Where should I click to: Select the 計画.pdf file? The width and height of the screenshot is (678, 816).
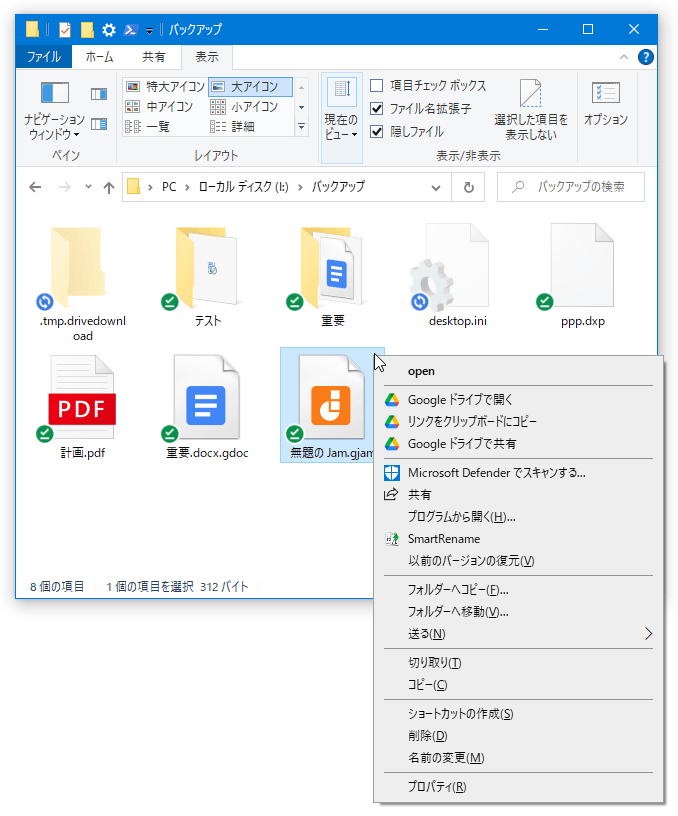(x=82, y=407)
